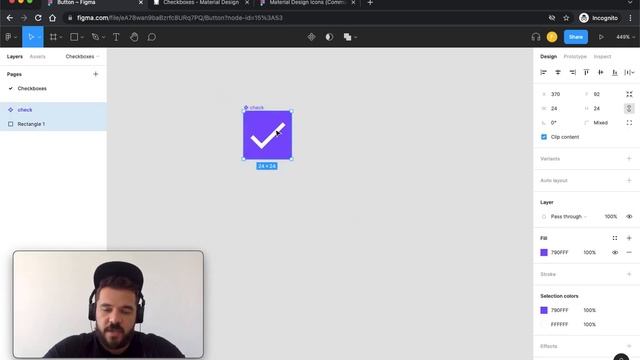Add an Effect
The image size is (640, 360).
pyautogui.click(x=629, y=346)
